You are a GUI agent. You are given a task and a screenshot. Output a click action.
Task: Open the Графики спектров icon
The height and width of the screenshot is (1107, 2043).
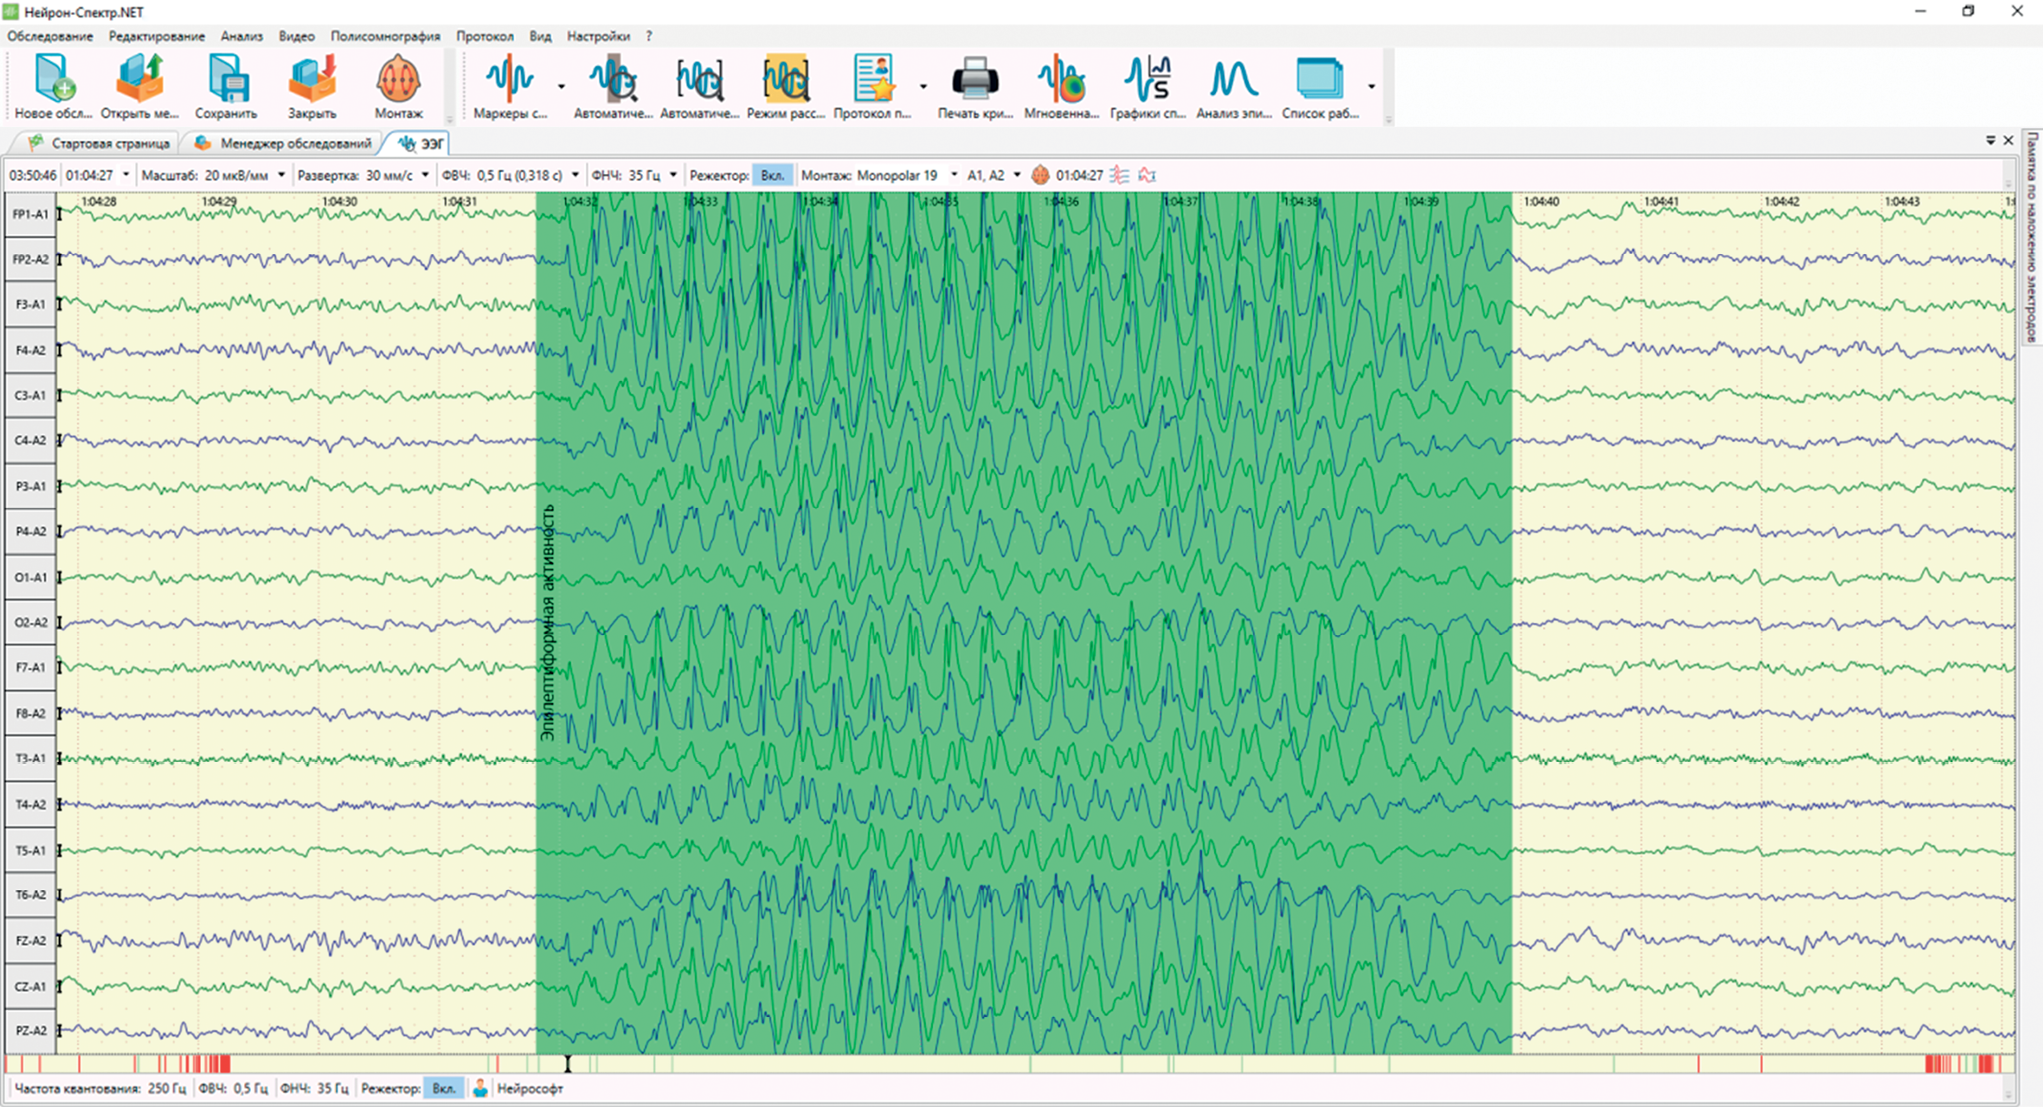click(x=1147, y=79)
